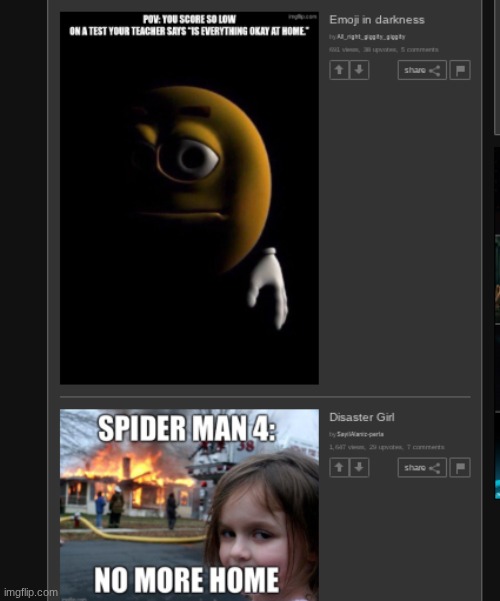Screen dimensions: 500x601
Task: Flag the Disaster Girl meme
Action: pos(460,468)
